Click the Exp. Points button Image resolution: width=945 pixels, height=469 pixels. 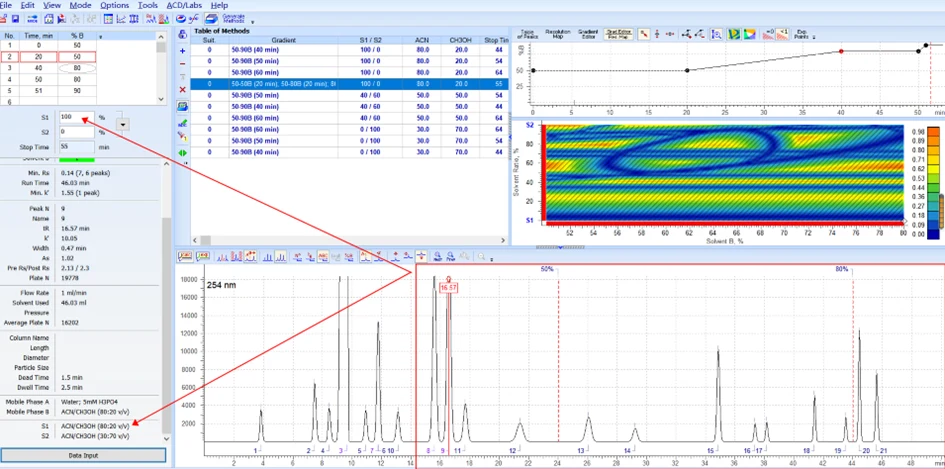[800, 33]
